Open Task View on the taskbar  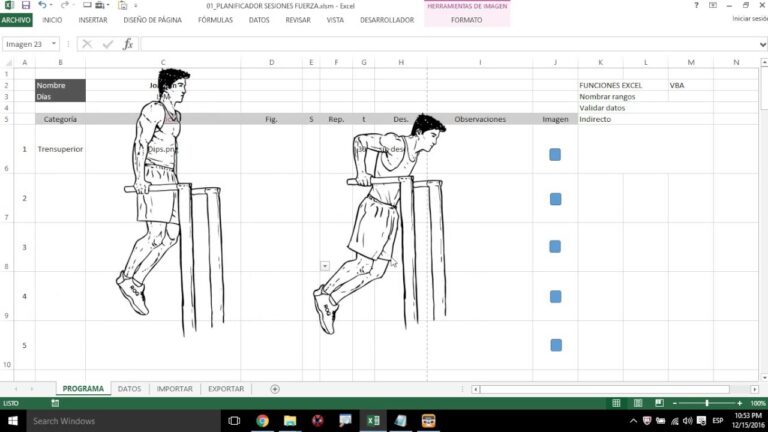234,421
